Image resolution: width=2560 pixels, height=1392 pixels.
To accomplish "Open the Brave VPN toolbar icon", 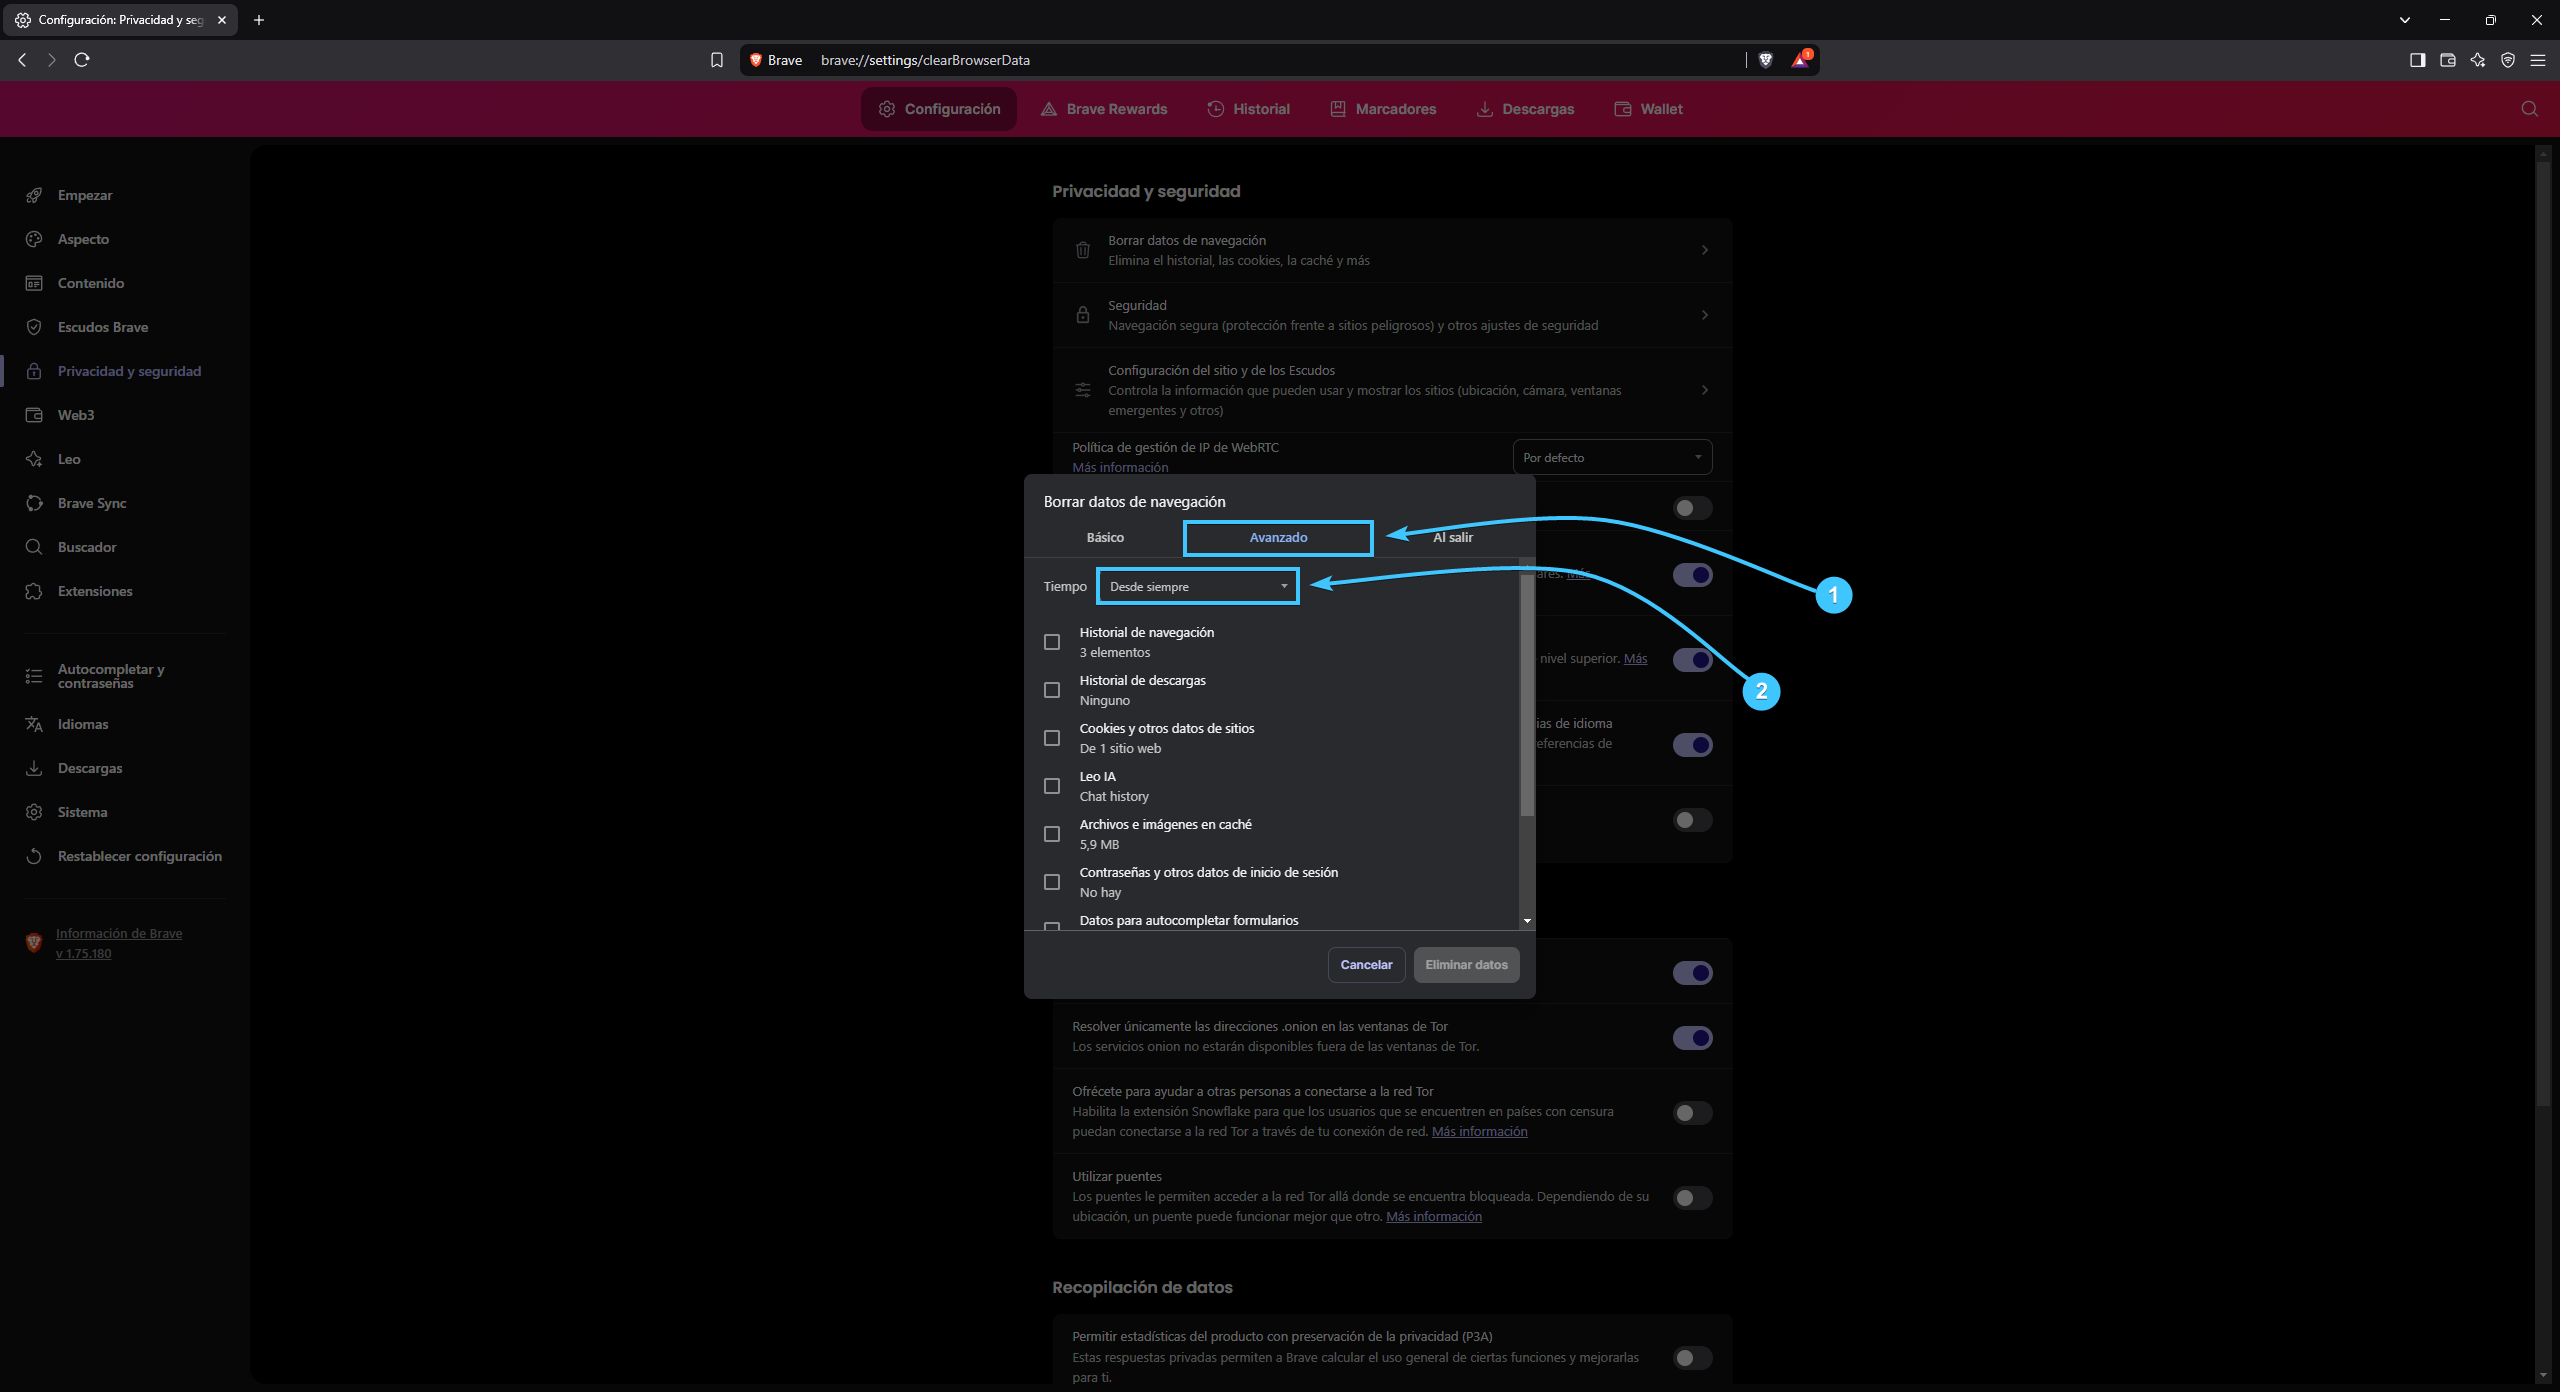I will [2507, 60].
